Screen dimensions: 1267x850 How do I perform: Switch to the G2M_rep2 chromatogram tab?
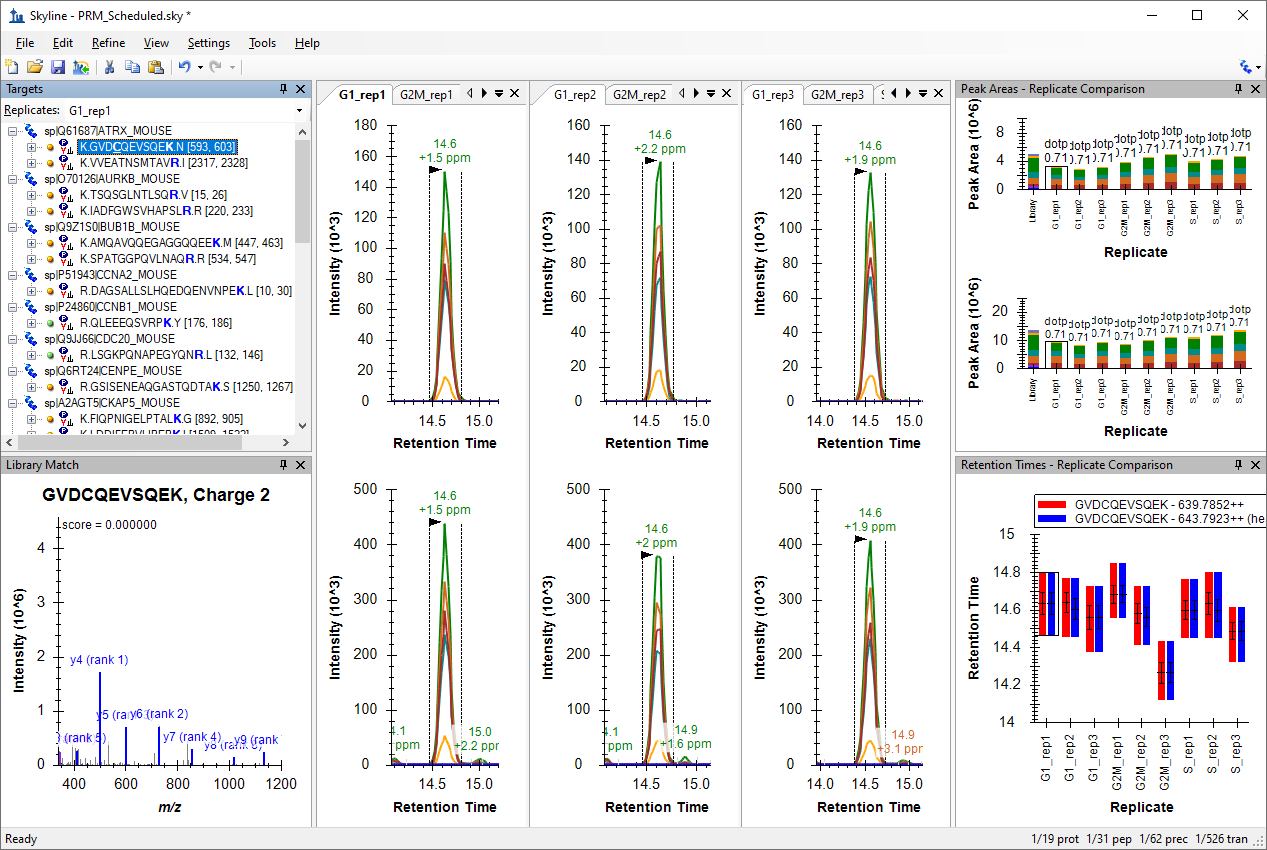(639, 95)
